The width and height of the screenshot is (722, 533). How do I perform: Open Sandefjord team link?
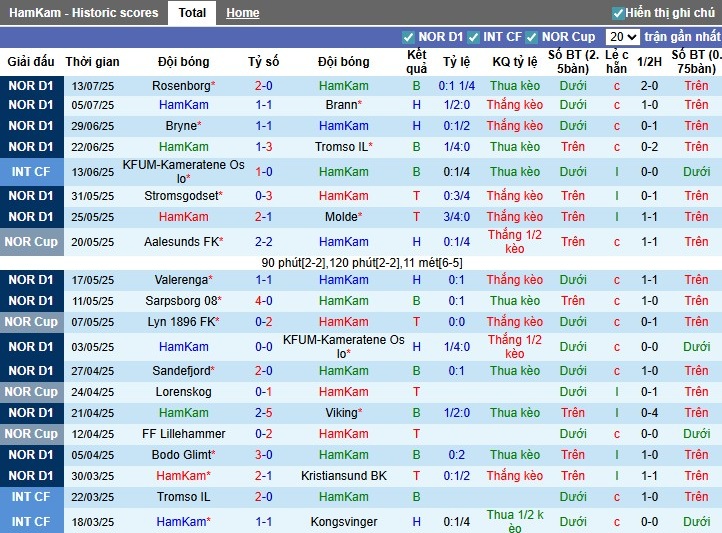point(181,371)
